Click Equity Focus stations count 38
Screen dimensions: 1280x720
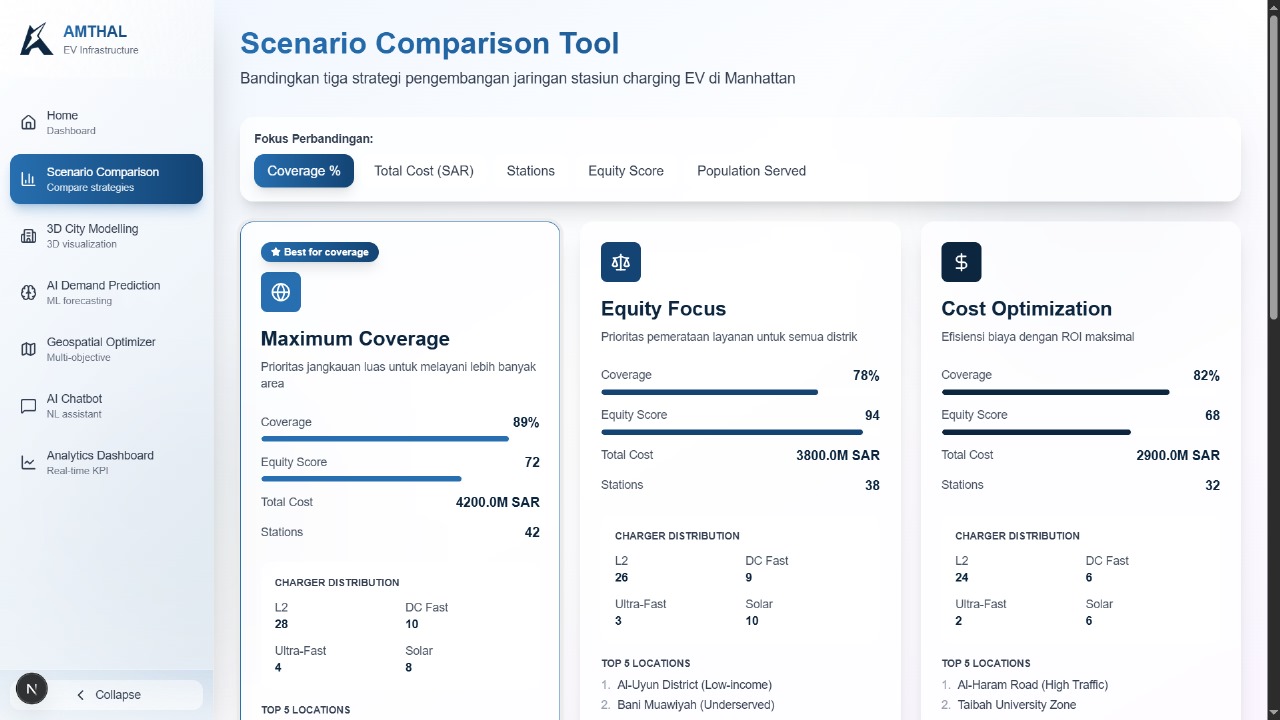point(872,485)
